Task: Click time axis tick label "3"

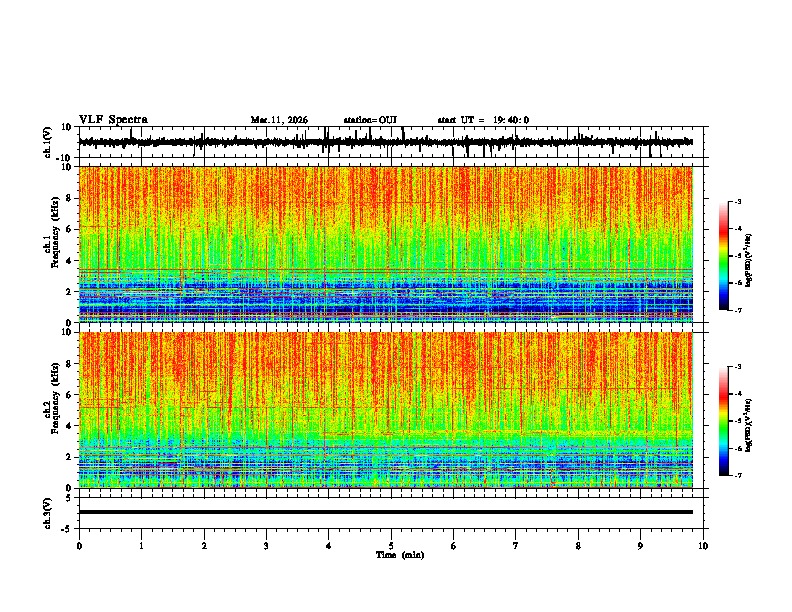Action: (x=266, y=546)
